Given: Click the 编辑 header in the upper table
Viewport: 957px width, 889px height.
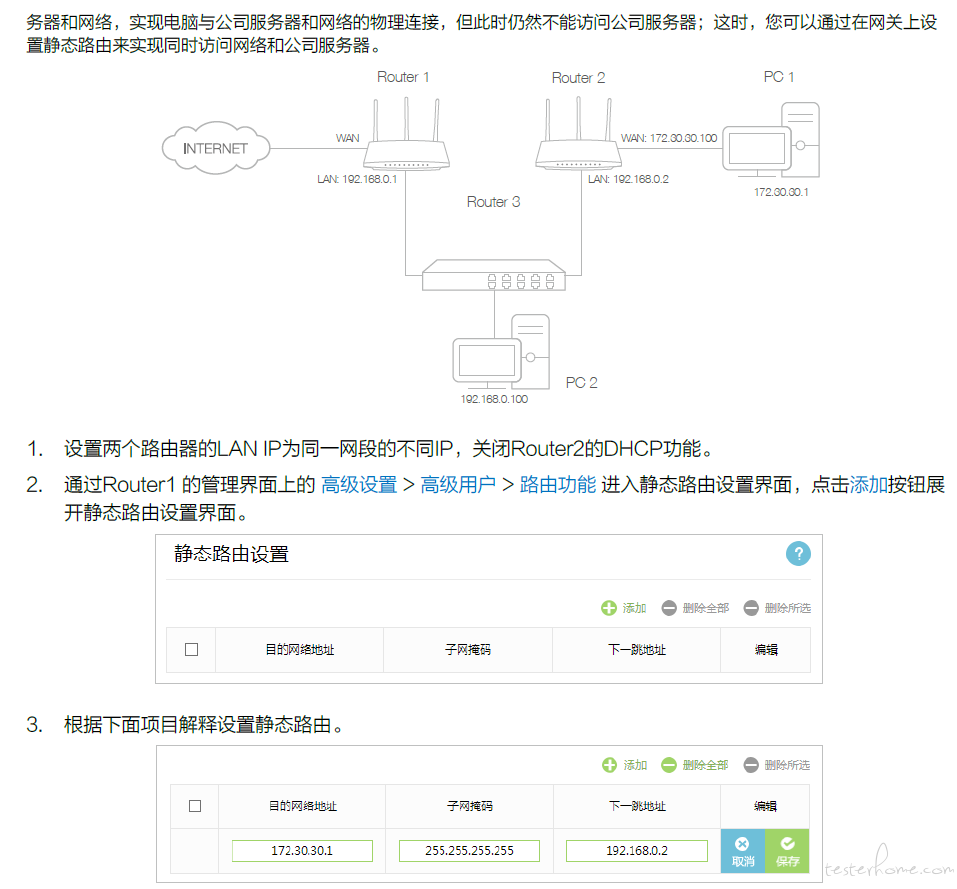Looking at the screenshot, I should pyautogui.click(x=766, y=649).
